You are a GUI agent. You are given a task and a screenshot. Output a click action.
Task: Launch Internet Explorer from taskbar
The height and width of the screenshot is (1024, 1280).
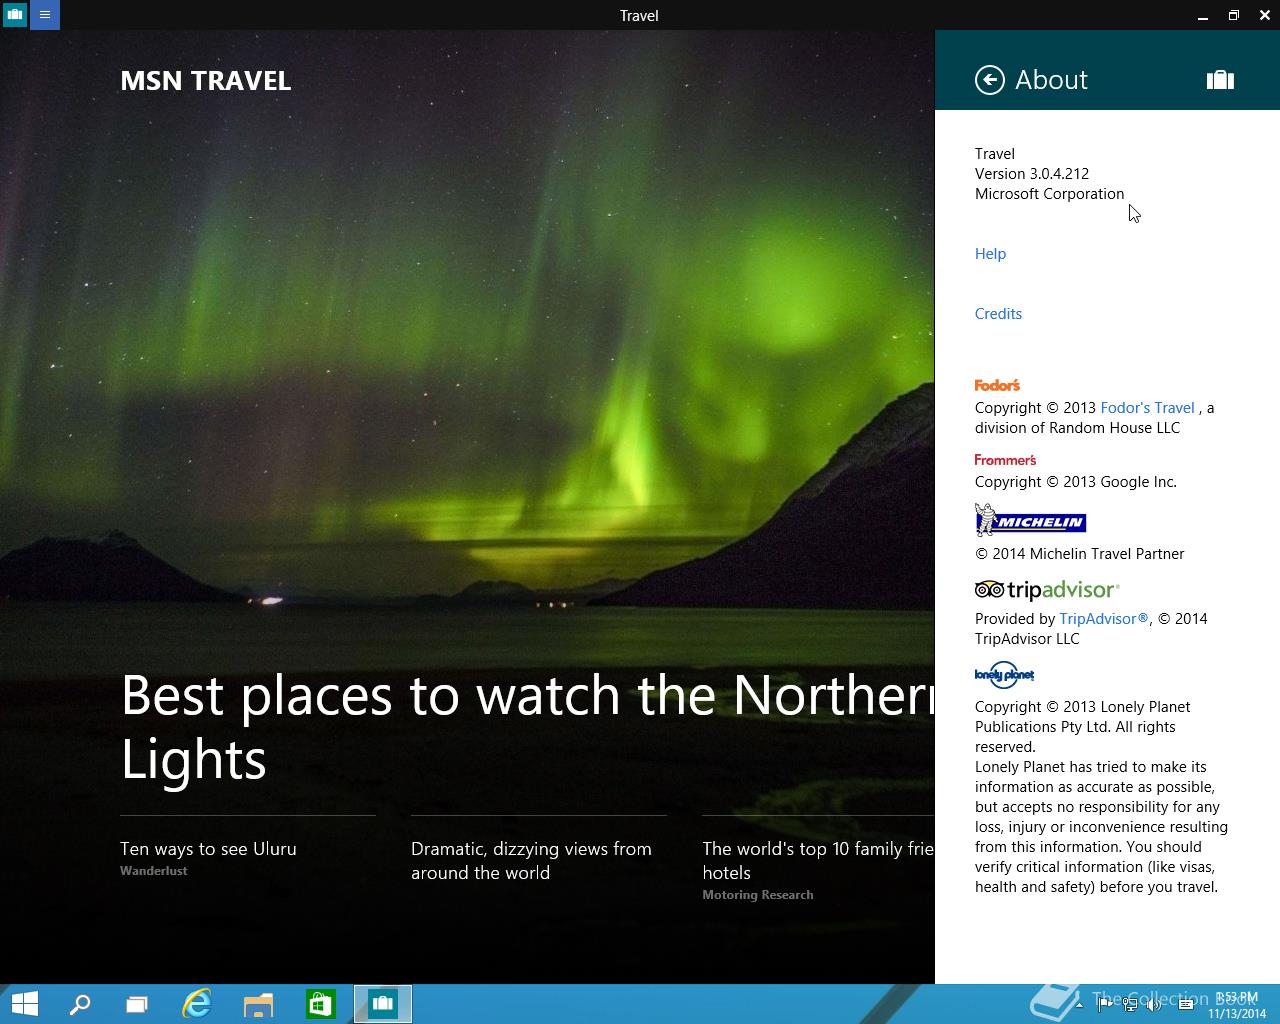(197, 1004)
